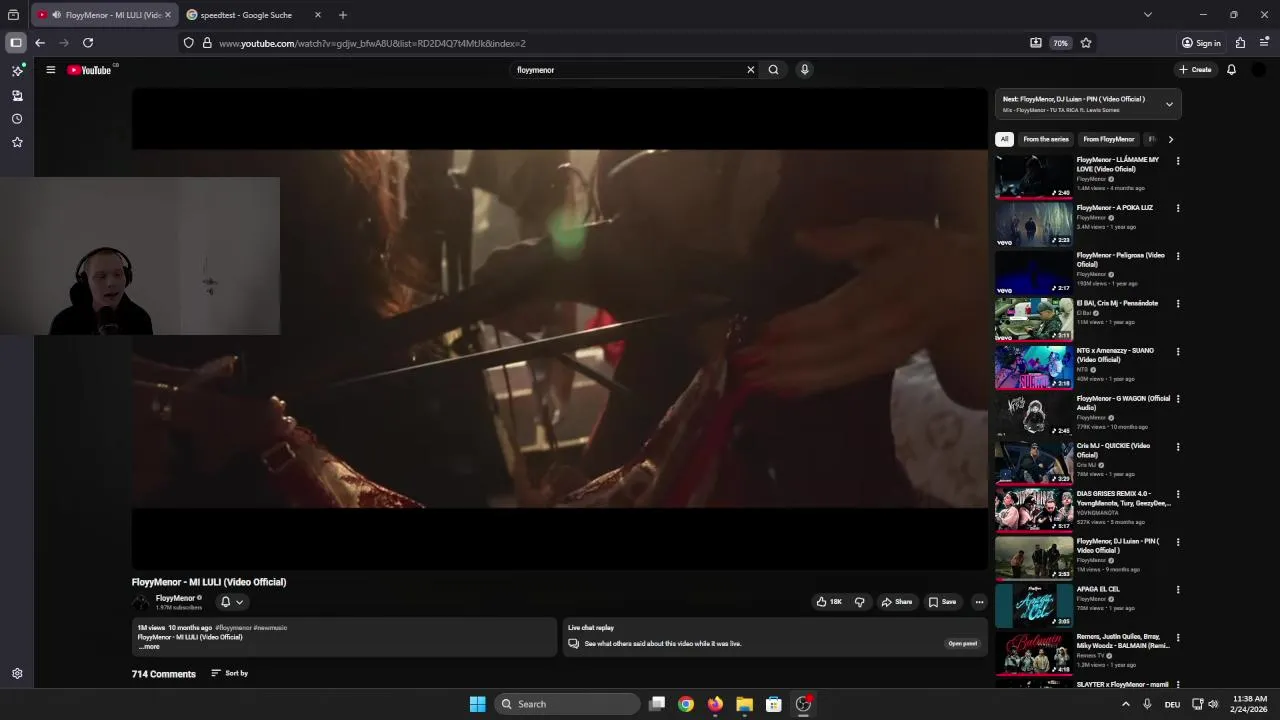
Task: Sign in to the browser account
Action: coord(1201,43)
